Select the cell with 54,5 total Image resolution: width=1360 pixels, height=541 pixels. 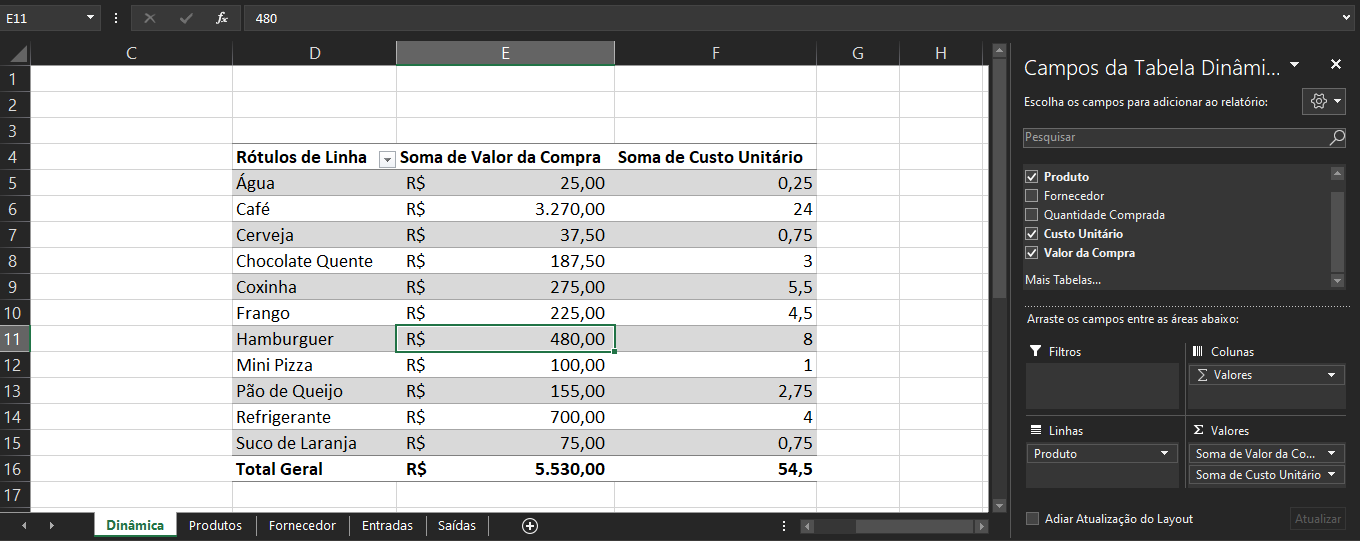[715, 469]
